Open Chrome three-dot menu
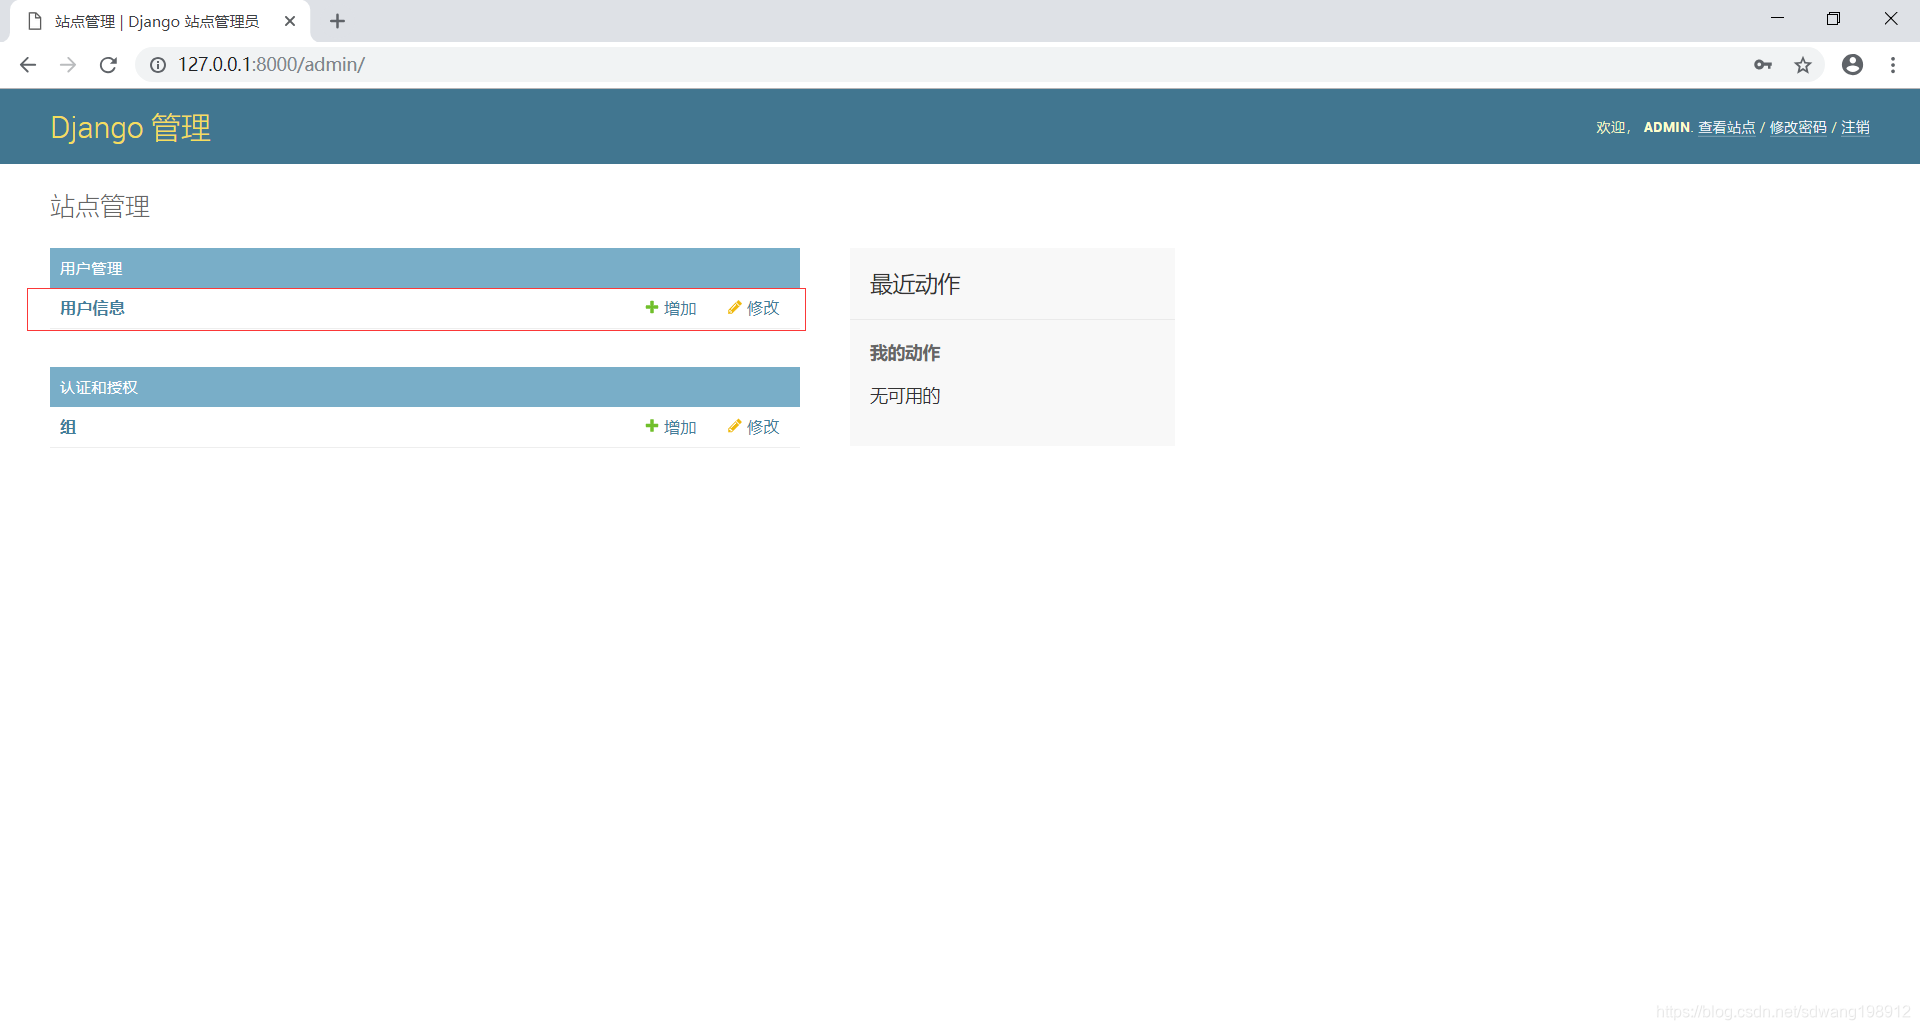Image resolution: width=1920 pixels, height=1030 pixels. tap(1893, 65)
